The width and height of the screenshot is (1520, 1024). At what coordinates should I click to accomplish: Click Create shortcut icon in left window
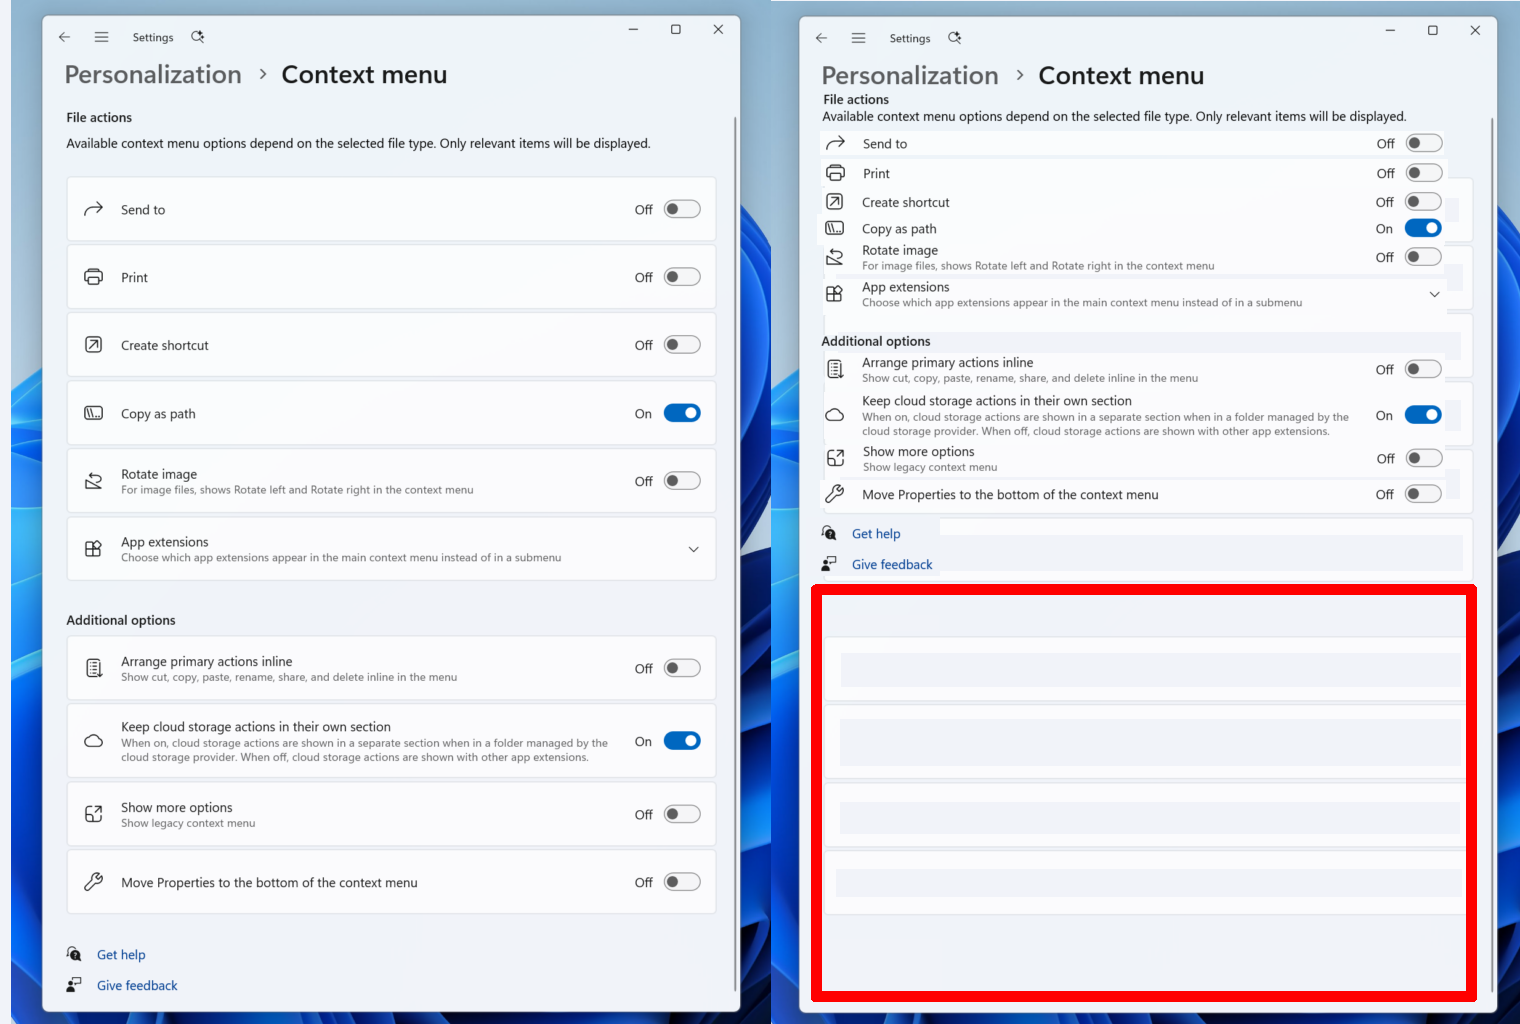pos(93,345)
